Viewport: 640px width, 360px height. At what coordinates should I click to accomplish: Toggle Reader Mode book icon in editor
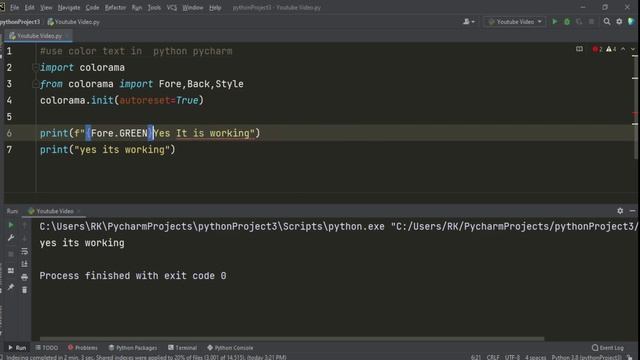pos(579,49)
